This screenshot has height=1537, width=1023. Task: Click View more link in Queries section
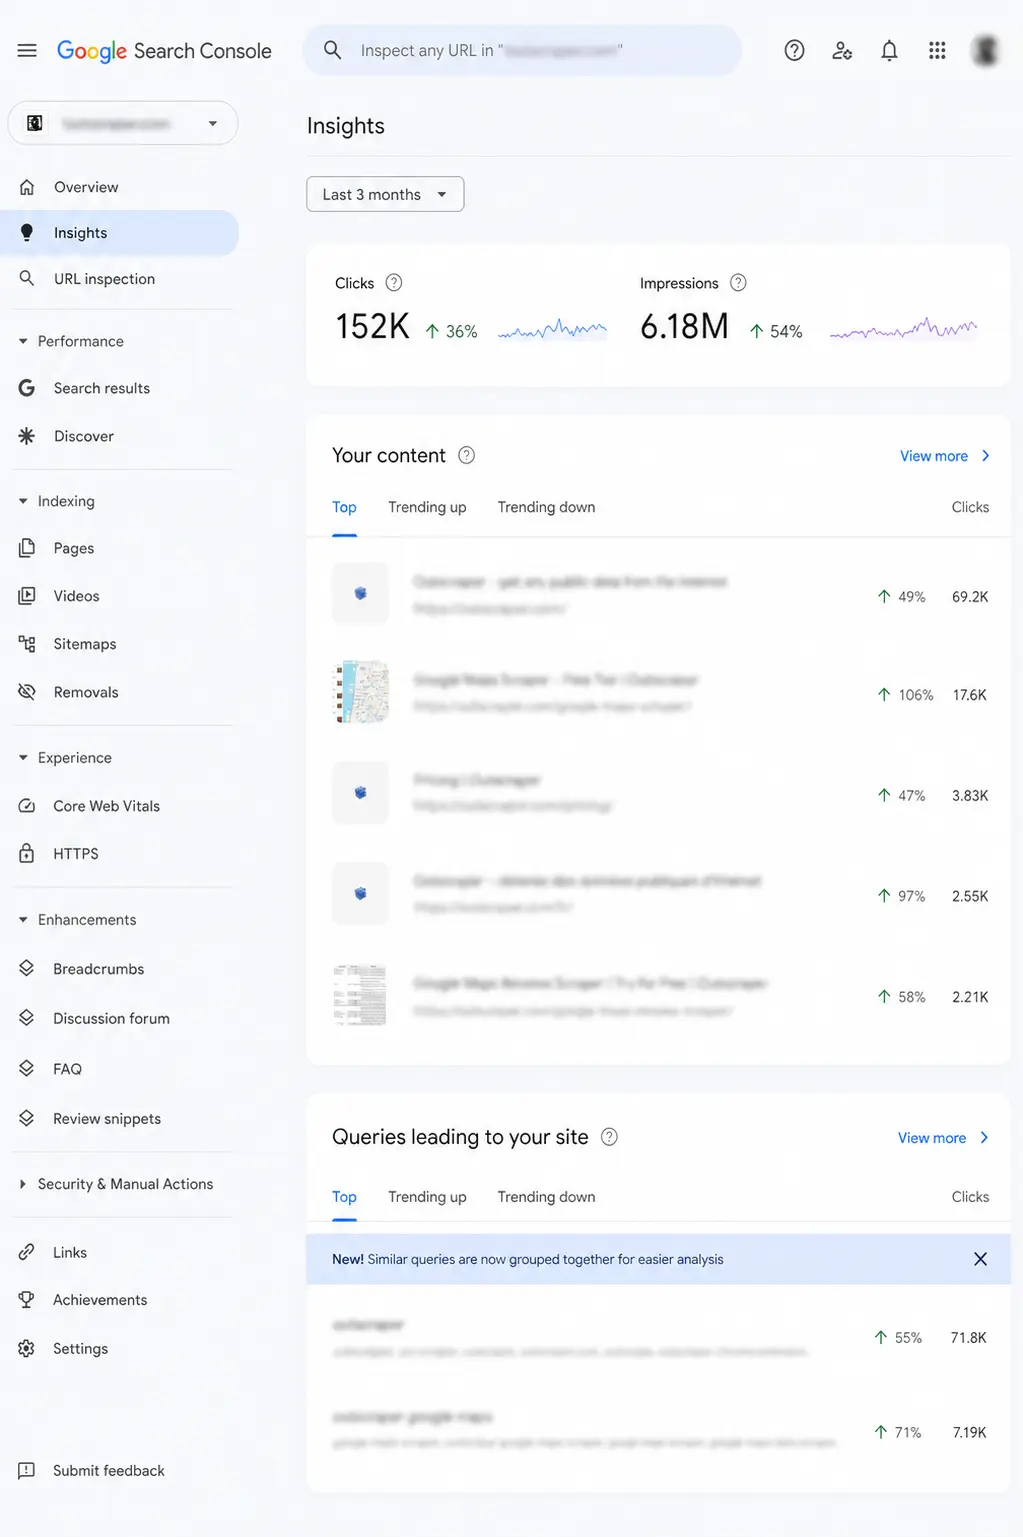[943, 1138]
